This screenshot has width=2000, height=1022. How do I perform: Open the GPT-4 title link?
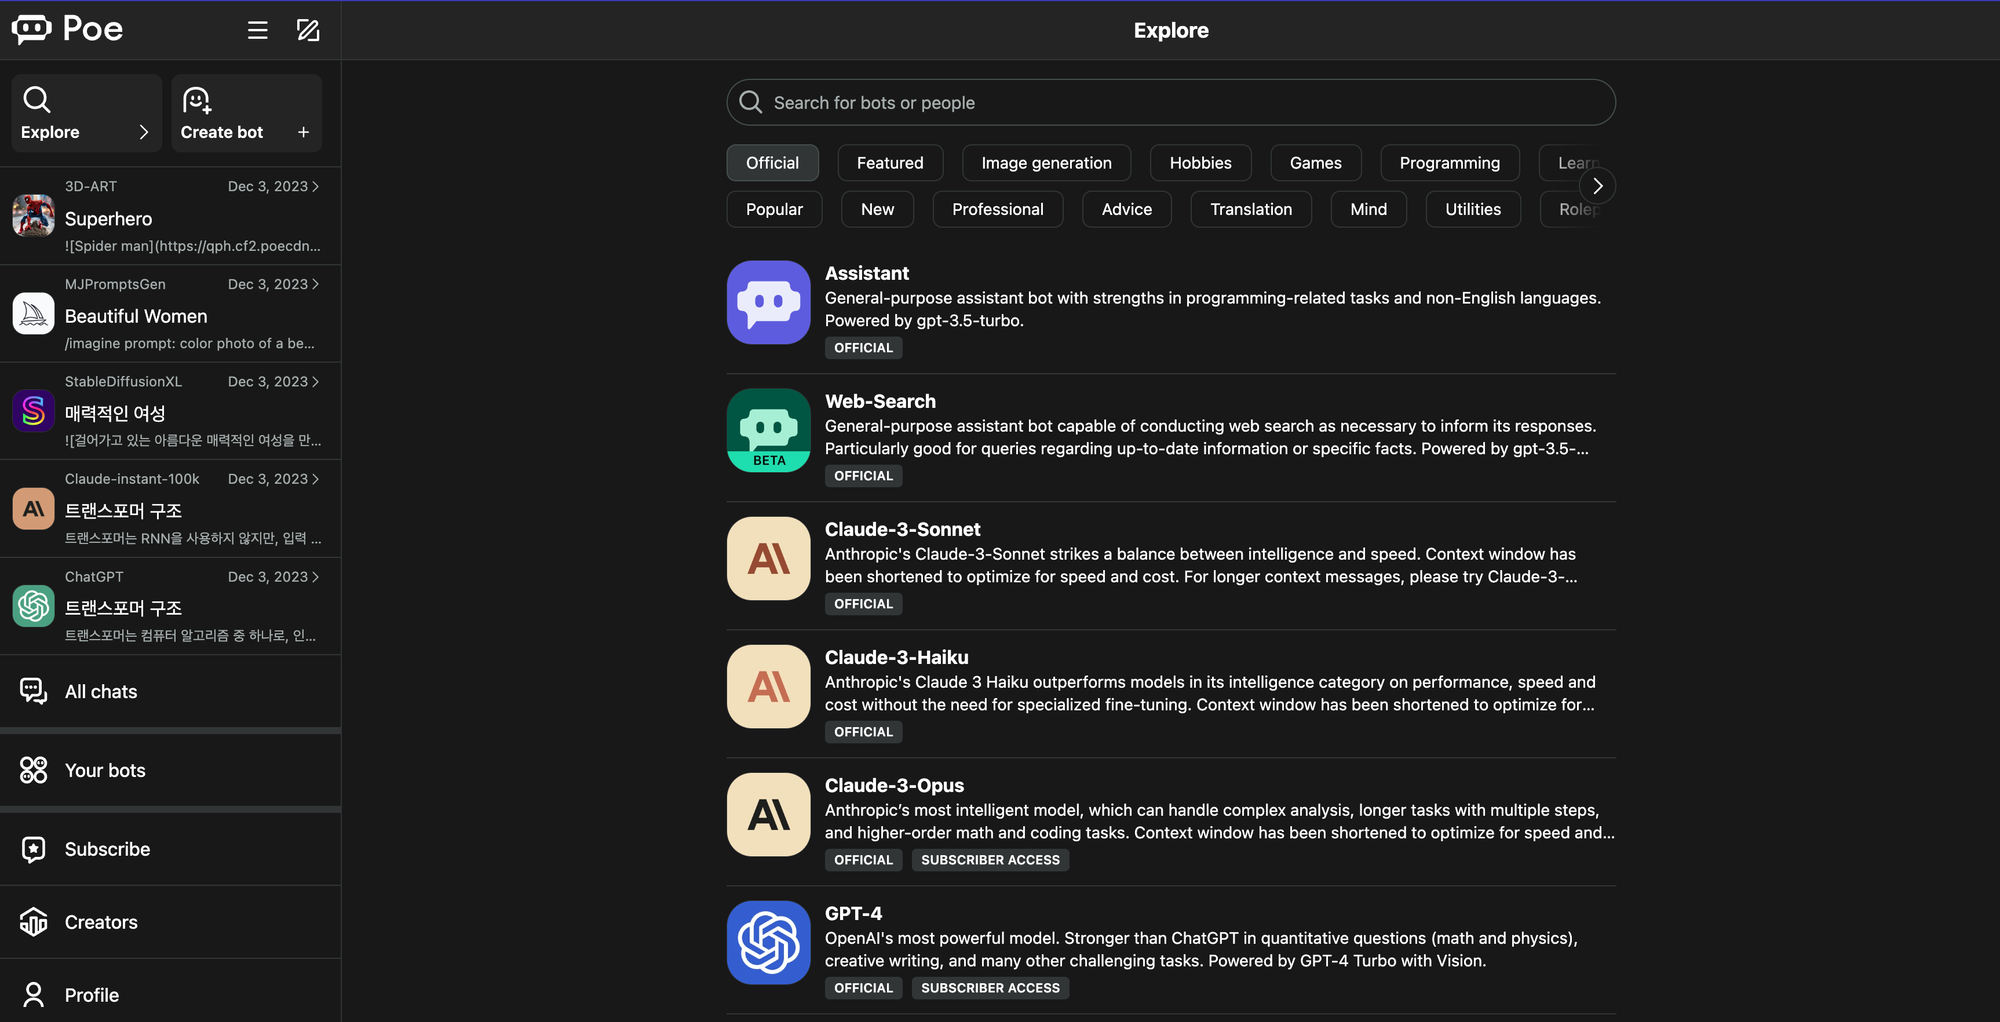click(853, 913)
